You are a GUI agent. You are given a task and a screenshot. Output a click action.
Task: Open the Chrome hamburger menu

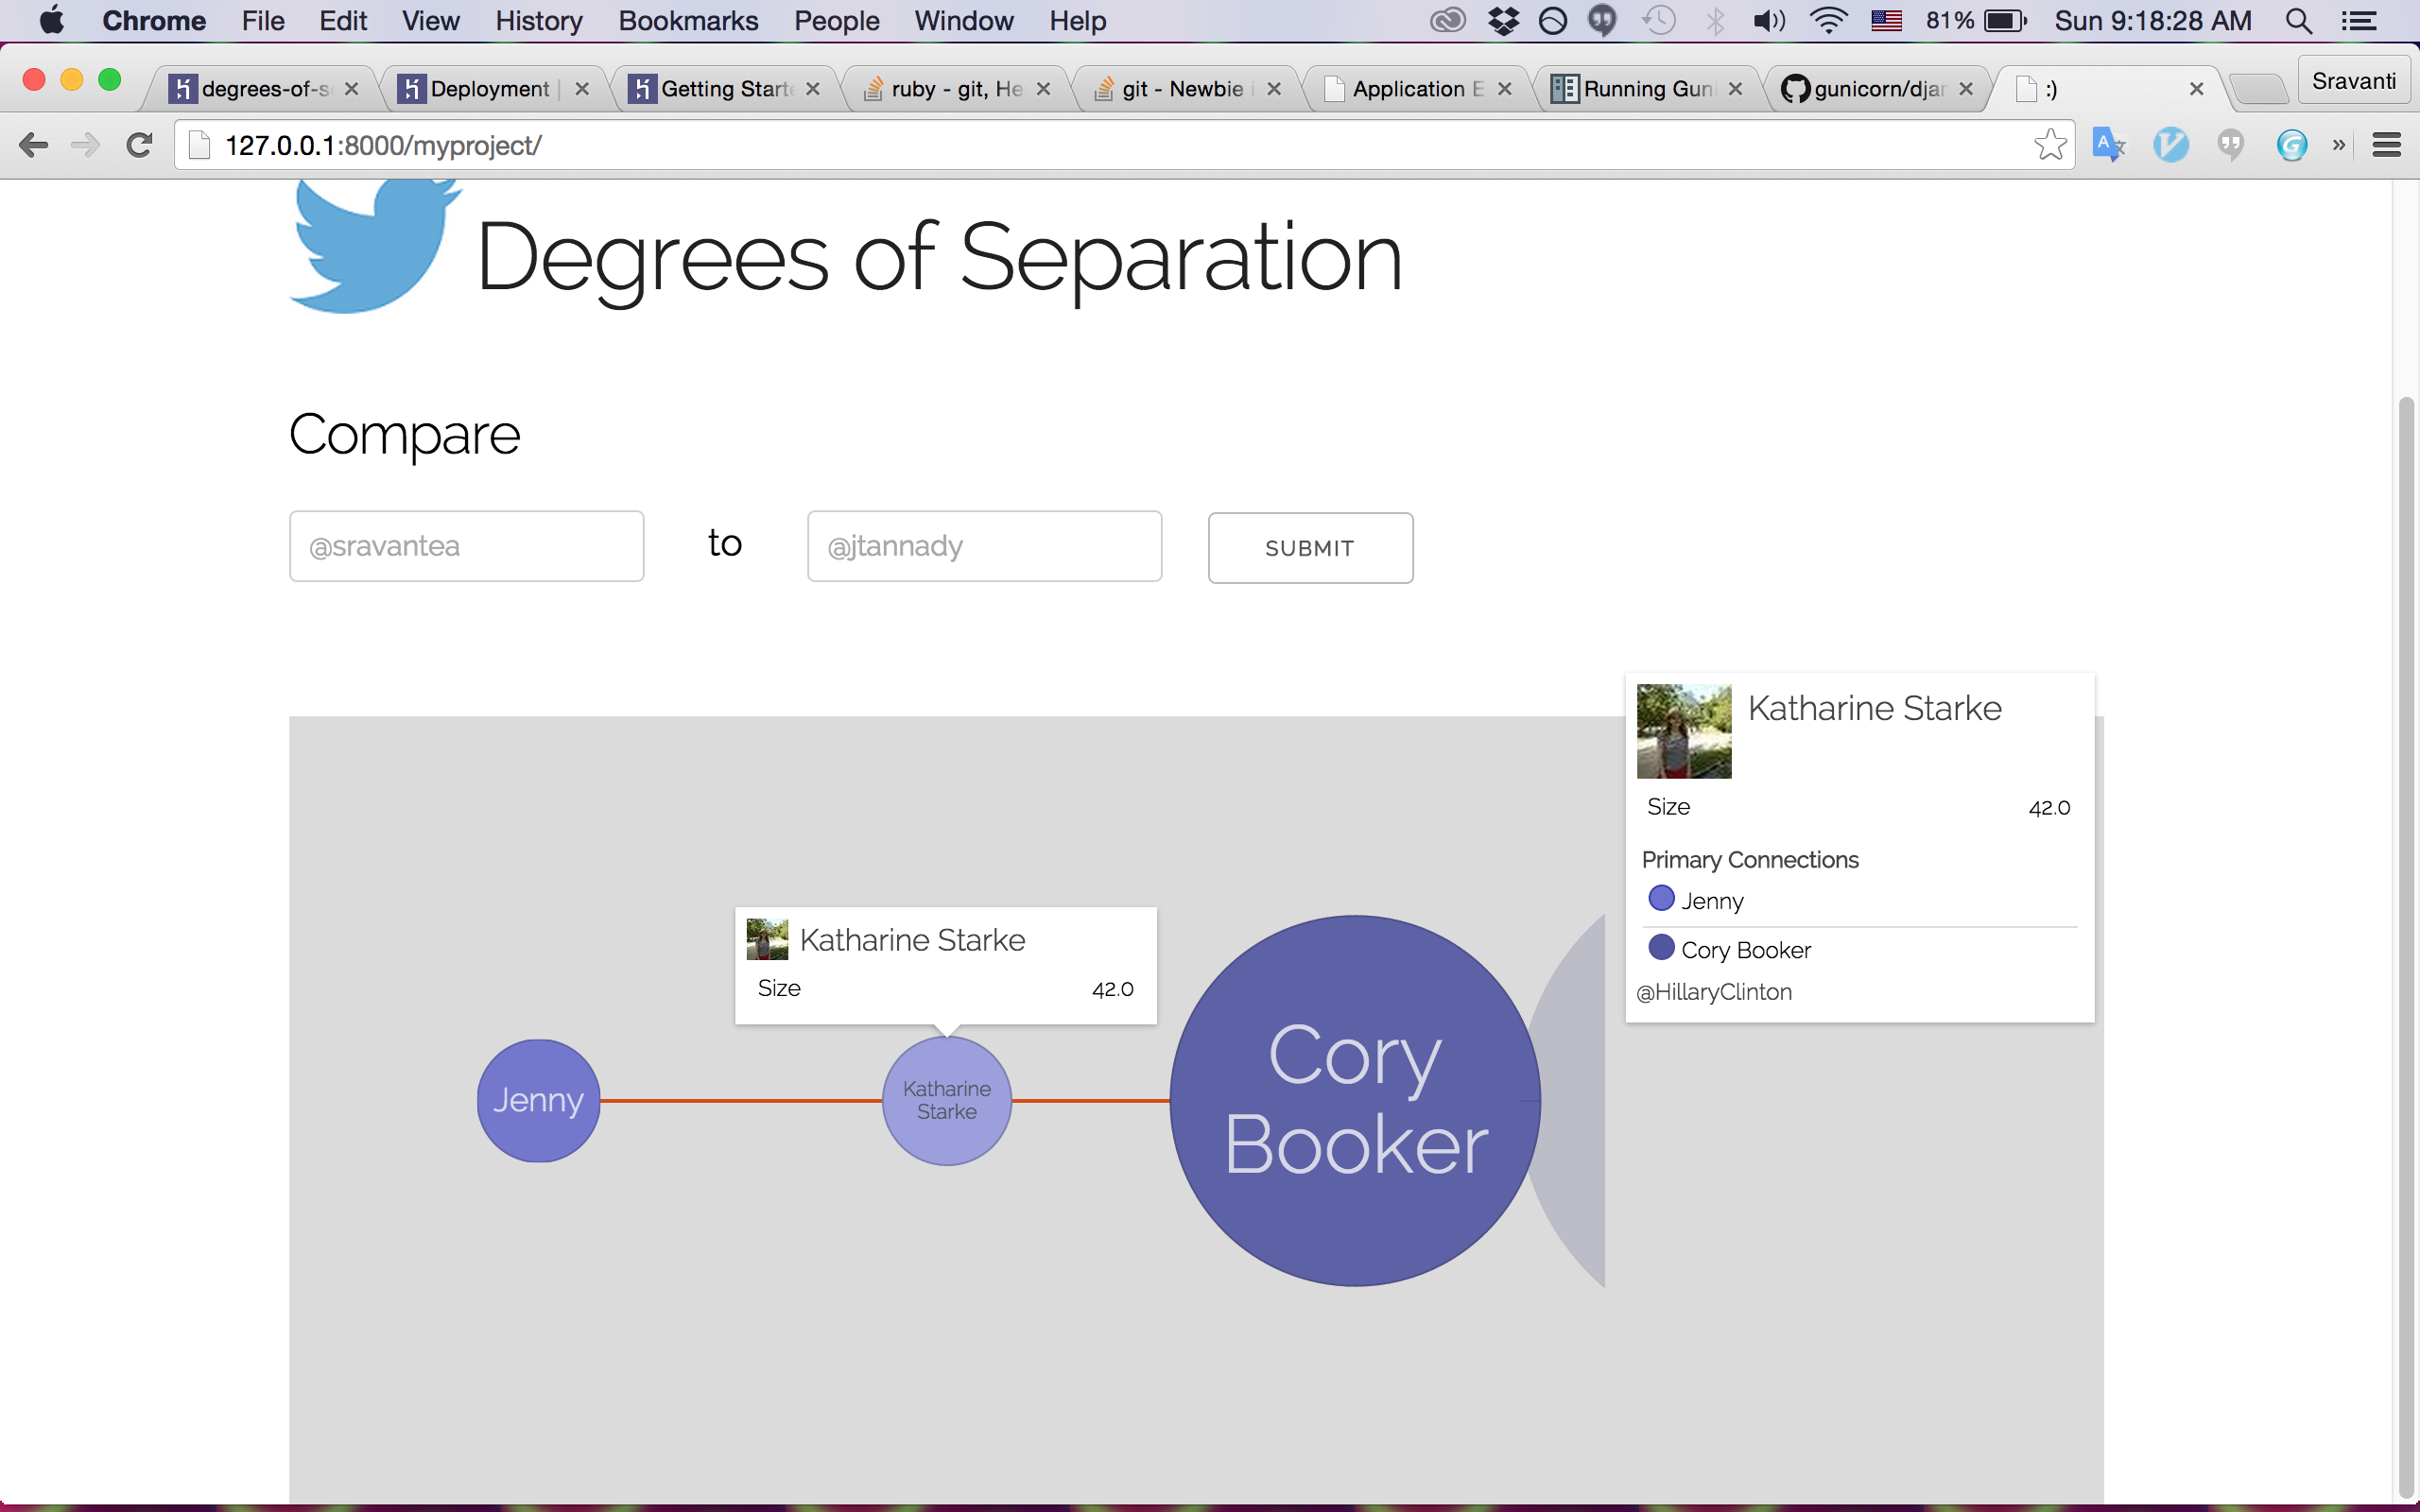2386,146
